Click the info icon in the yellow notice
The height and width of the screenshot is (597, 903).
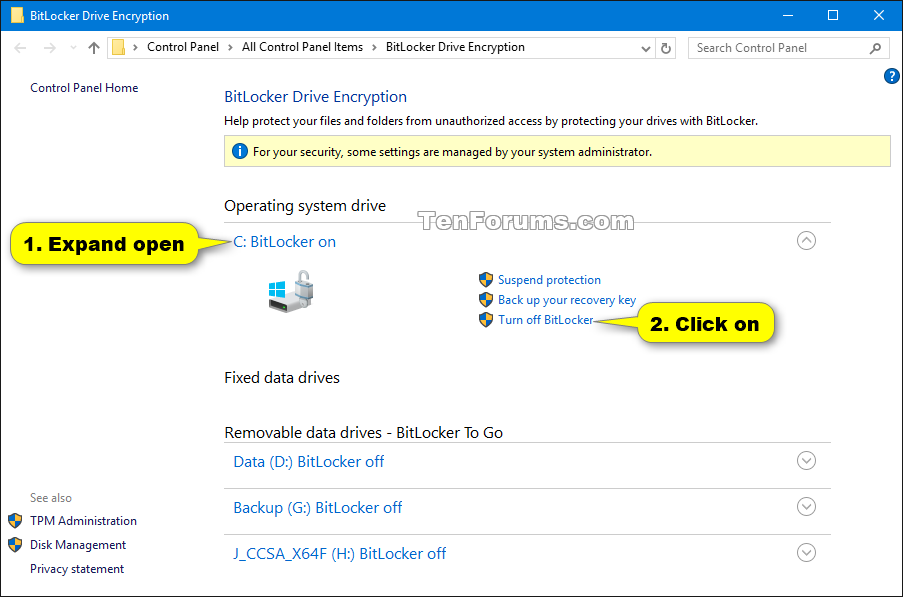coord(240,151)
